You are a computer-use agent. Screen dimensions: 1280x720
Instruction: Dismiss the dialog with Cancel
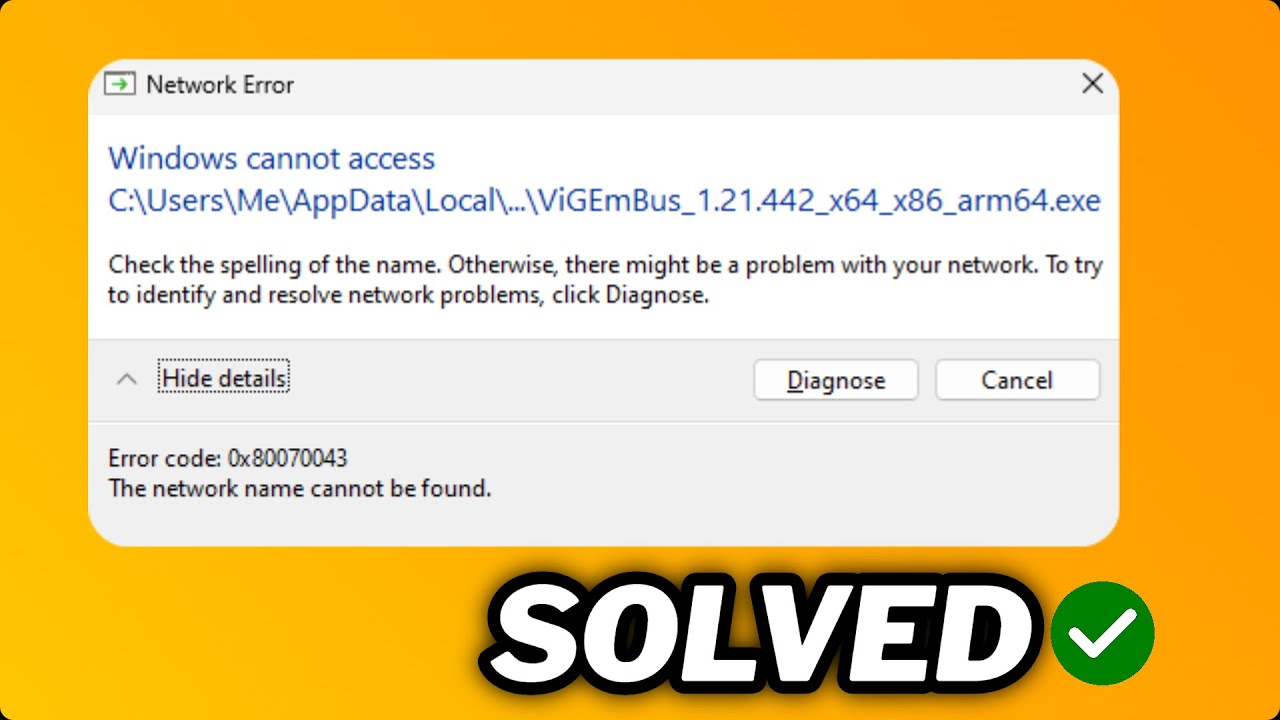pyautogui.click(x=1017, y=380)
